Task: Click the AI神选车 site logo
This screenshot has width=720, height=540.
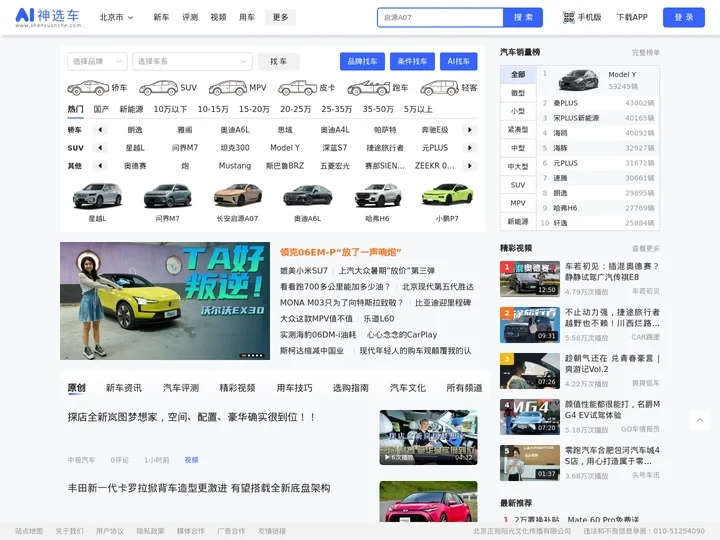Action: tap(48, 17)
